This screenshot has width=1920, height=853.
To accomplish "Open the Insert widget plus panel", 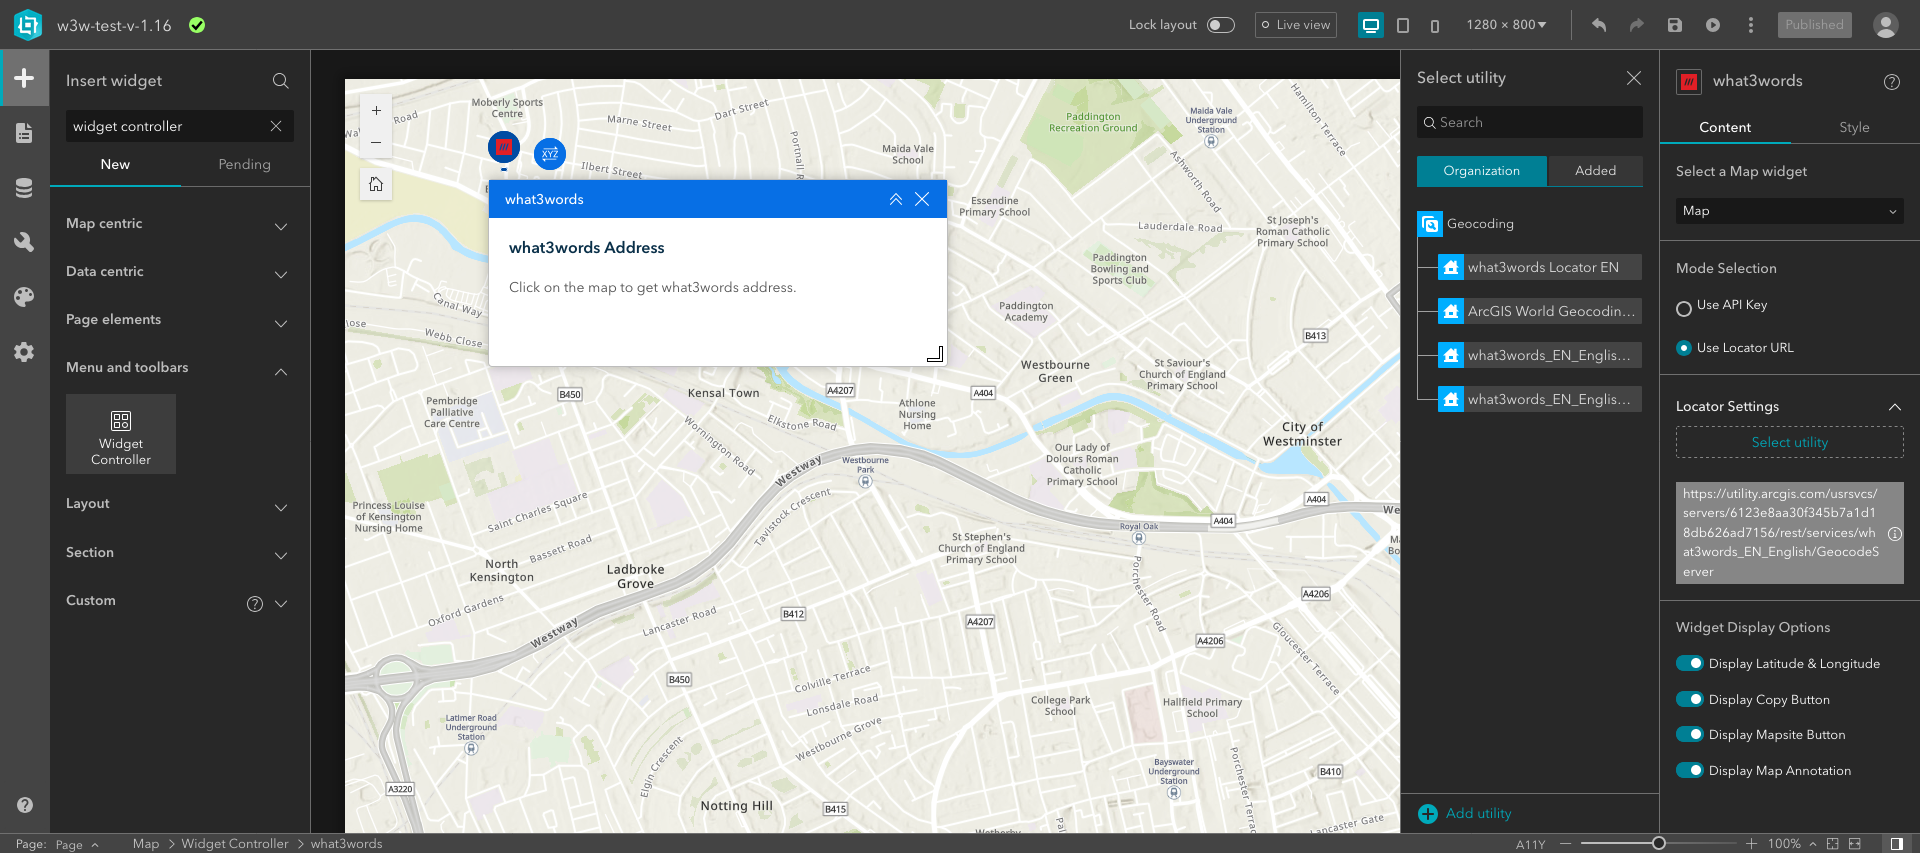I will click(x=24, y=78).
